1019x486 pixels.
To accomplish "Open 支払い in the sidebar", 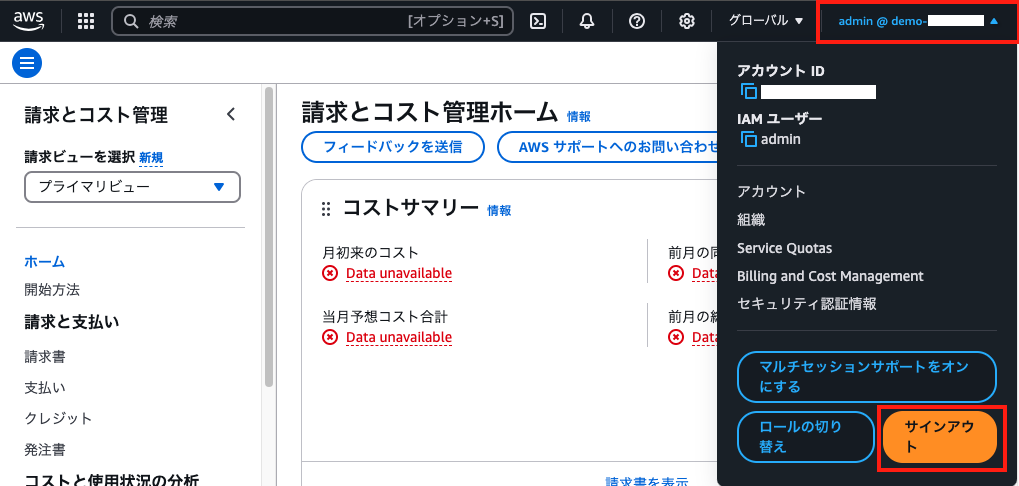I will (45, 388).
